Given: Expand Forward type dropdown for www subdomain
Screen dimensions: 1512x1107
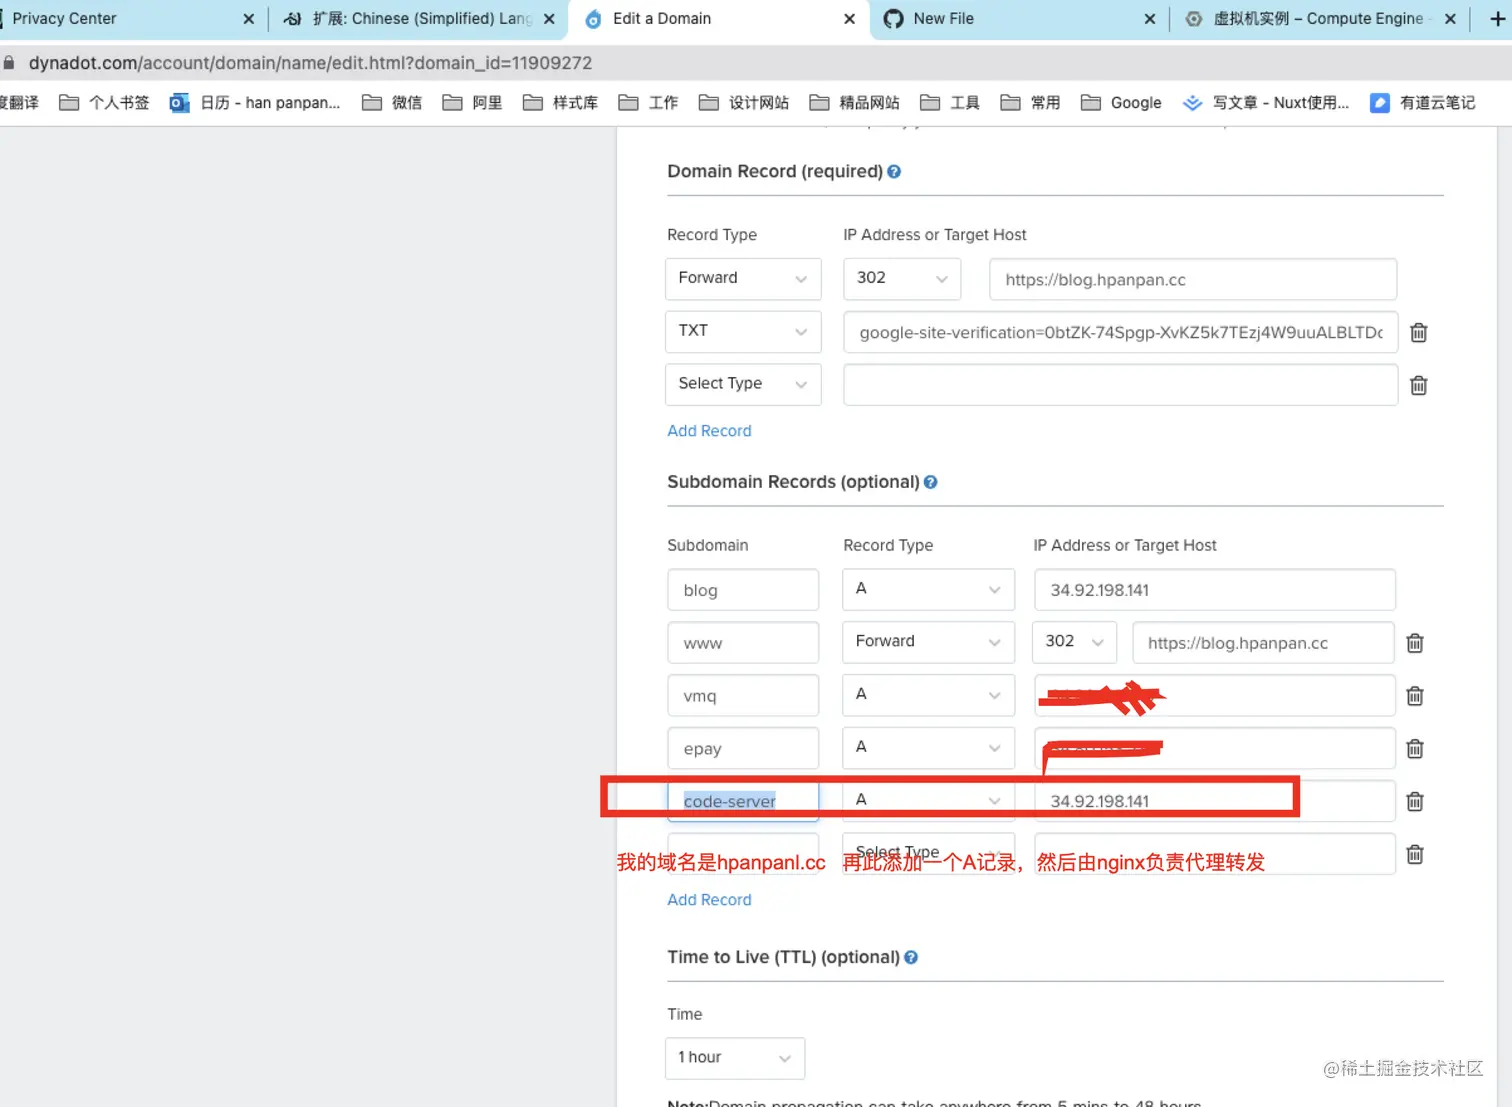Looking at the screenshot, I should (929, 643).
